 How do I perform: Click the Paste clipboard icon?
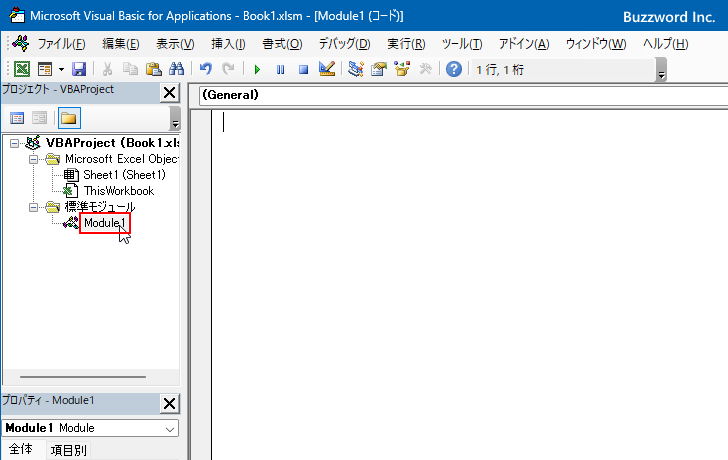pos(153,69)
